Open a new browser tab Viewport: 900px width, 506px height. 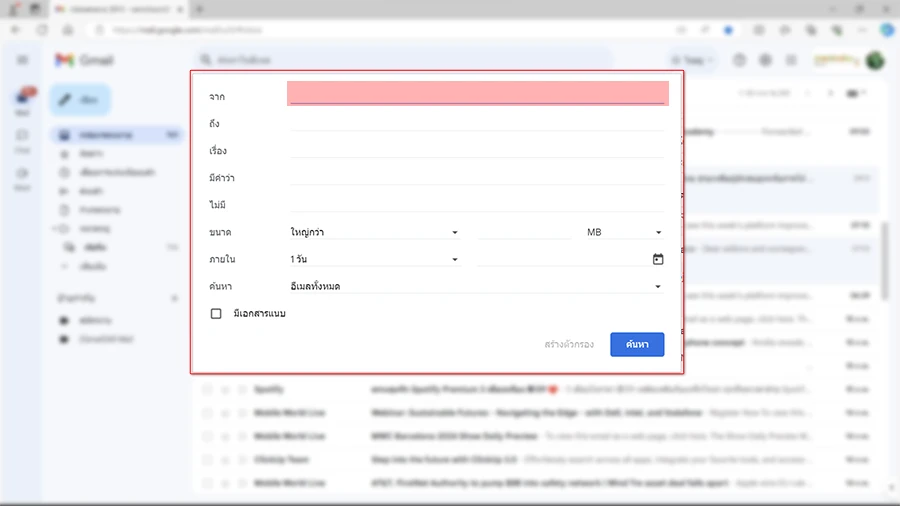(x=199, y=9)
